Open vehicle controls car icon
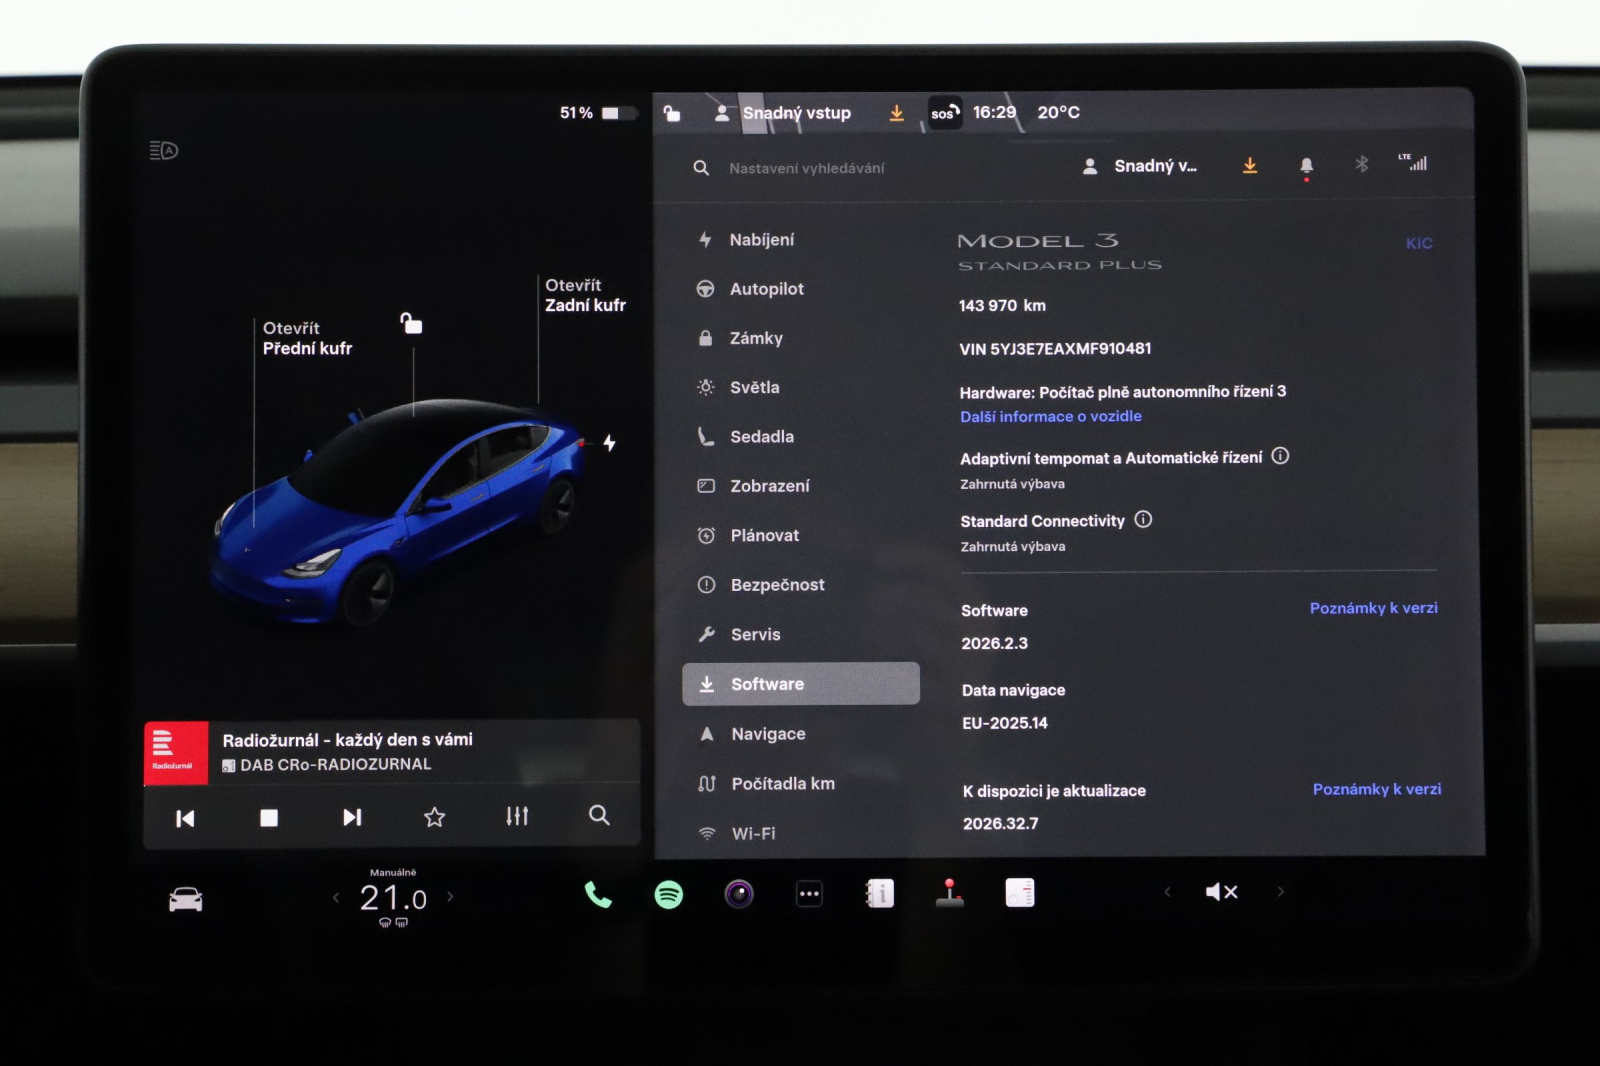 (x=186, y=899)
